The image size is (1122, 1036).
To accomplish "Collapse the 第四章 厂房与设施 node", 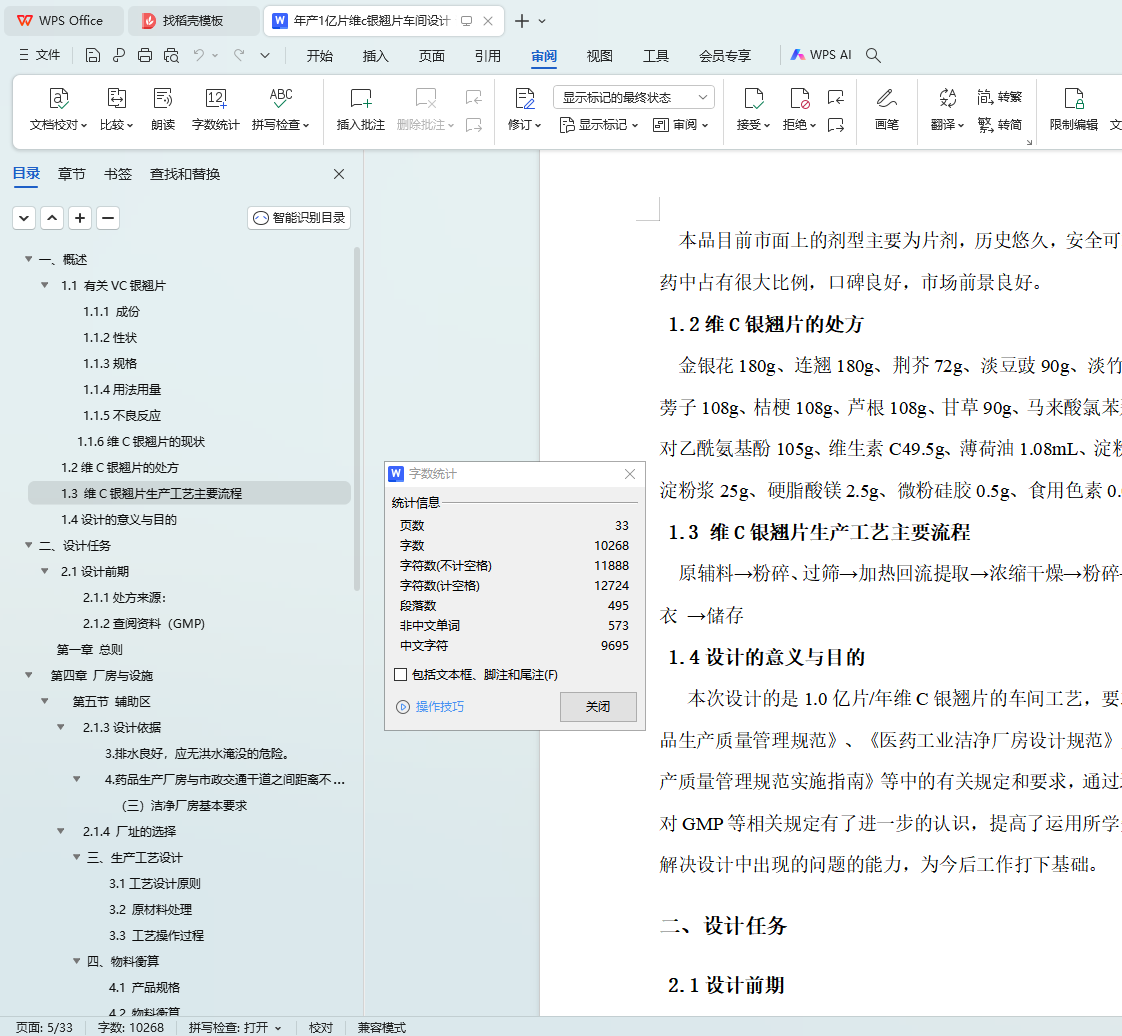I will (x=29, y=675).
